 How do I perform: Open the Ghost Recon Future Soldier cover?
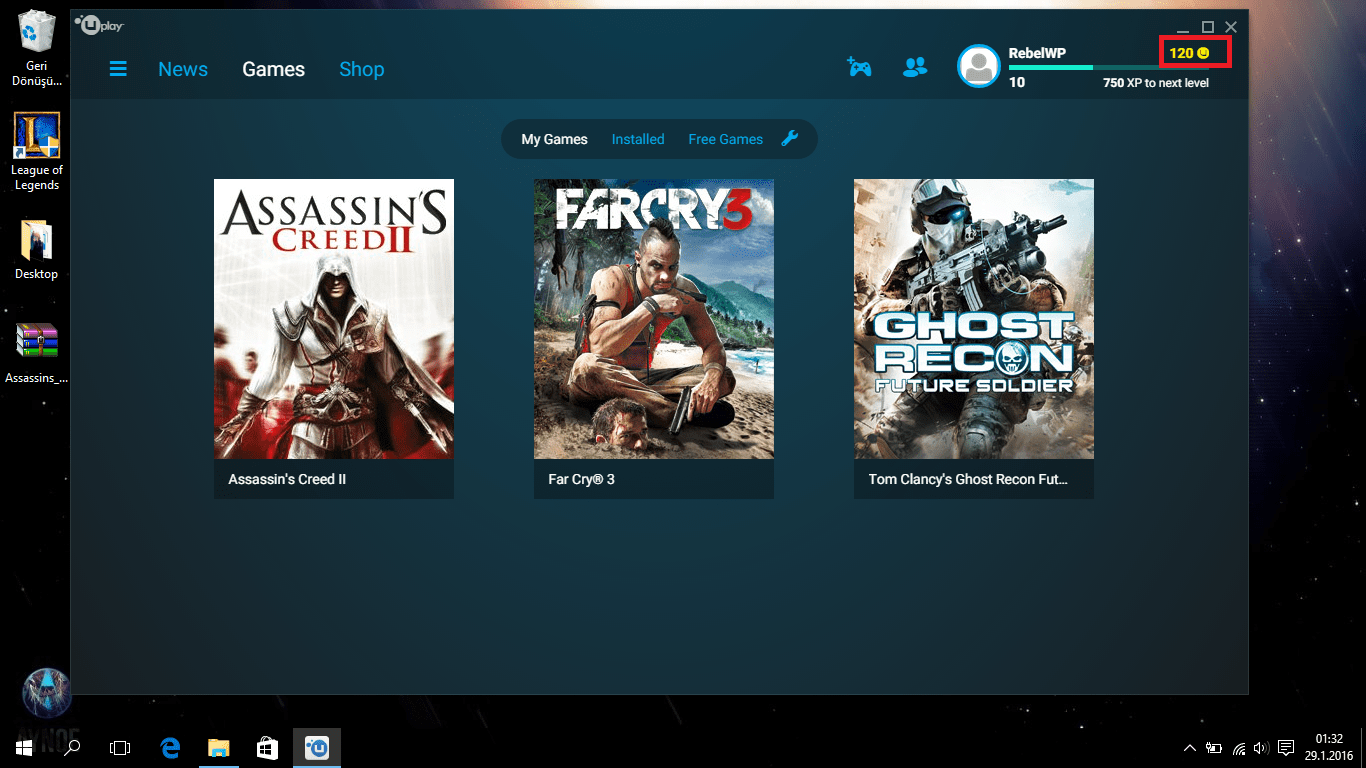tap(974, 319)
